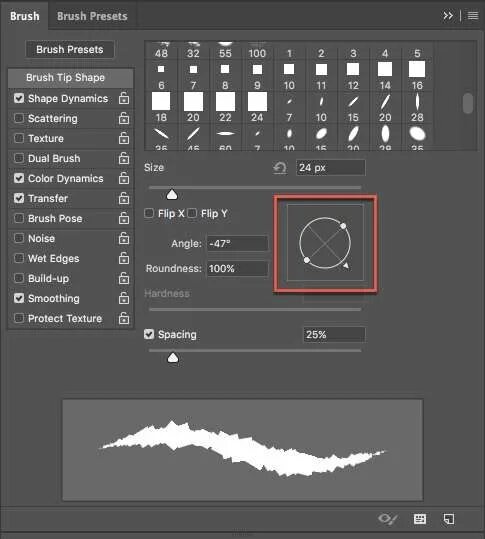
Task: Disable the Smoothing checkbox
Action: click(x=19, y=298)
